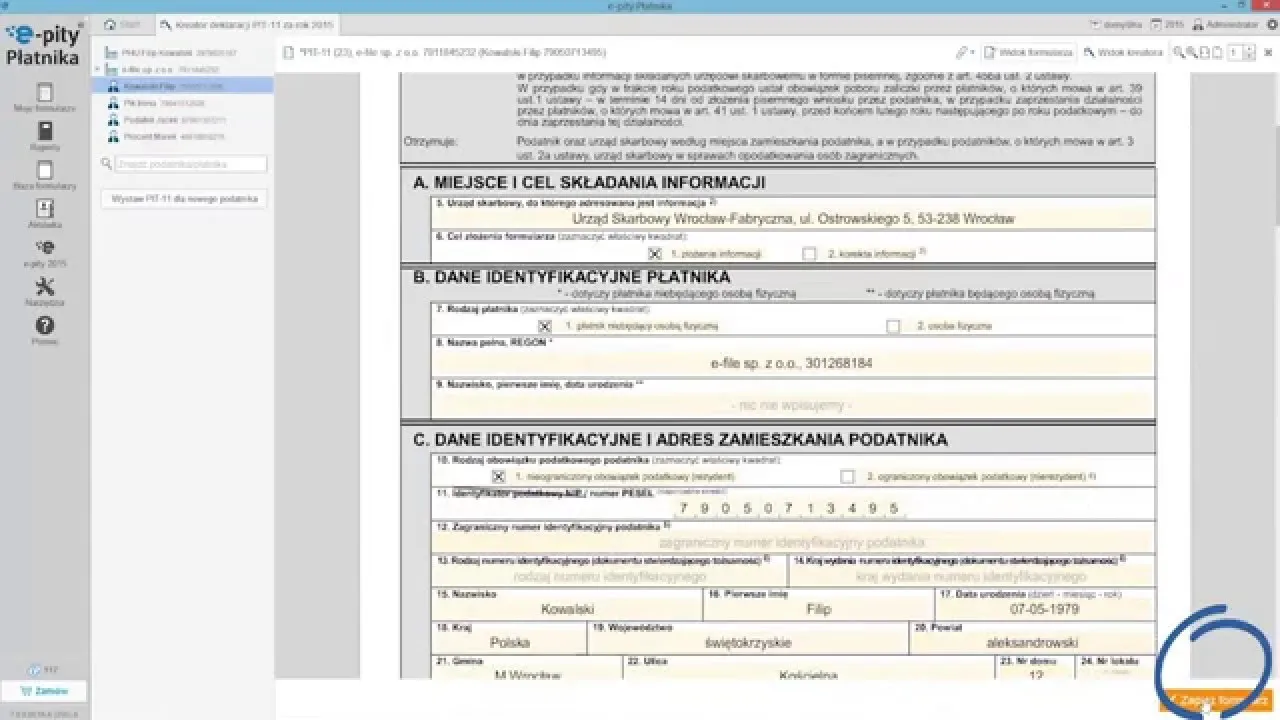Click Wystaw PIT-11 dla nowego podatnika
This screenshot has width=1280, height=720.
point(183,198)
